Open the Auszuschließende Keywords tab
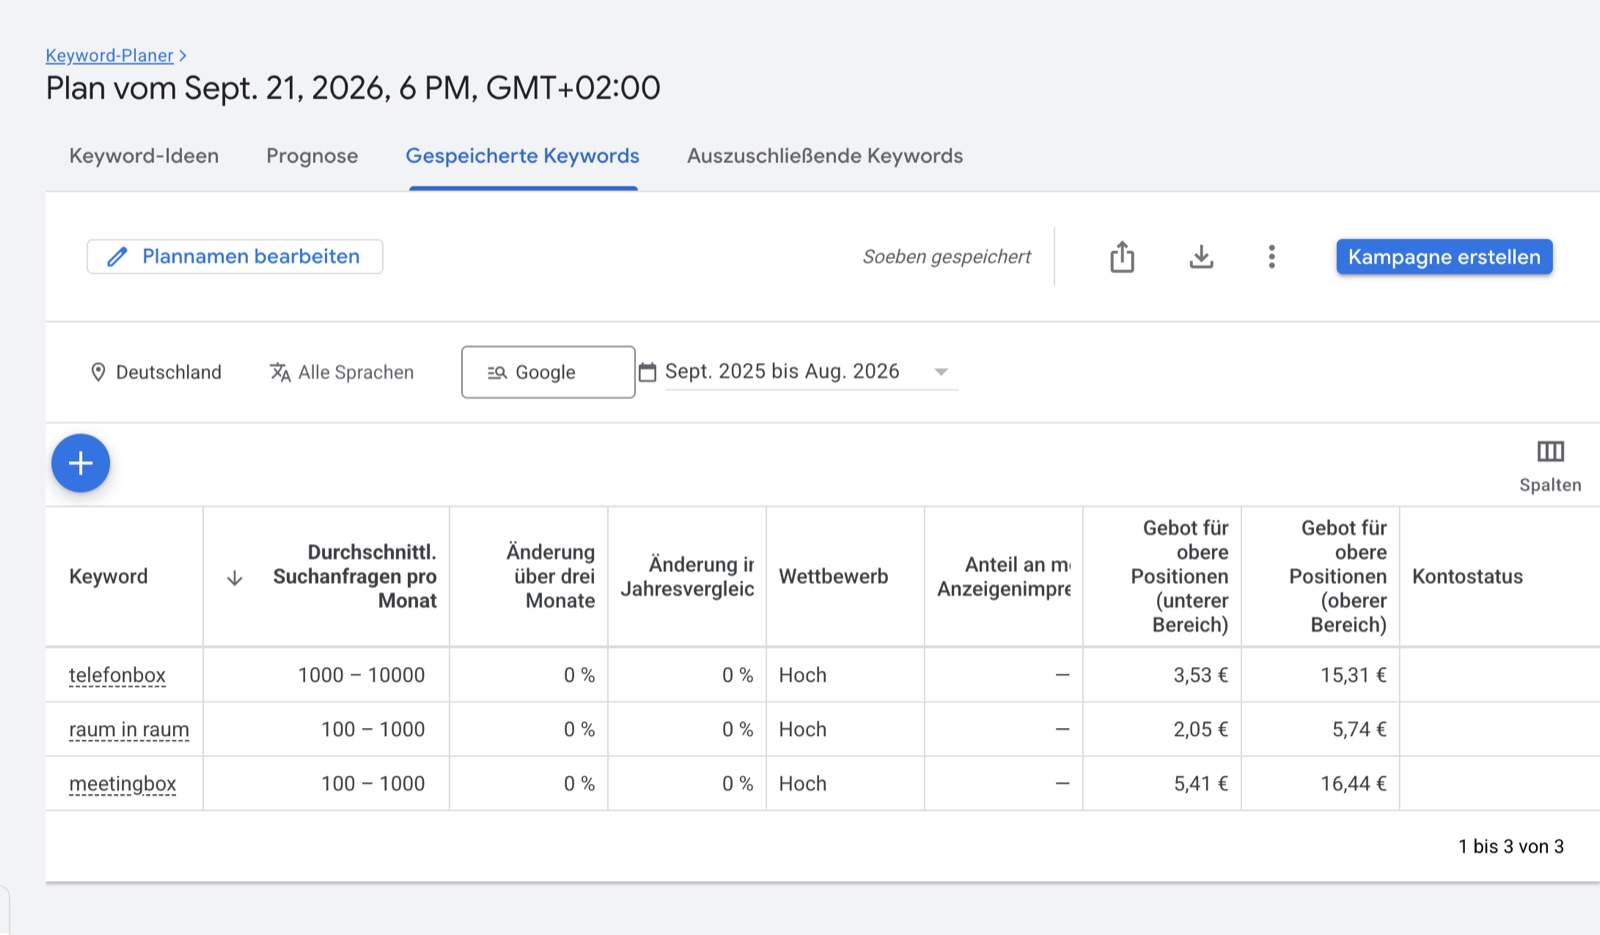The width and height of the screenshot is (1600, 935). [x=825, y=156]
